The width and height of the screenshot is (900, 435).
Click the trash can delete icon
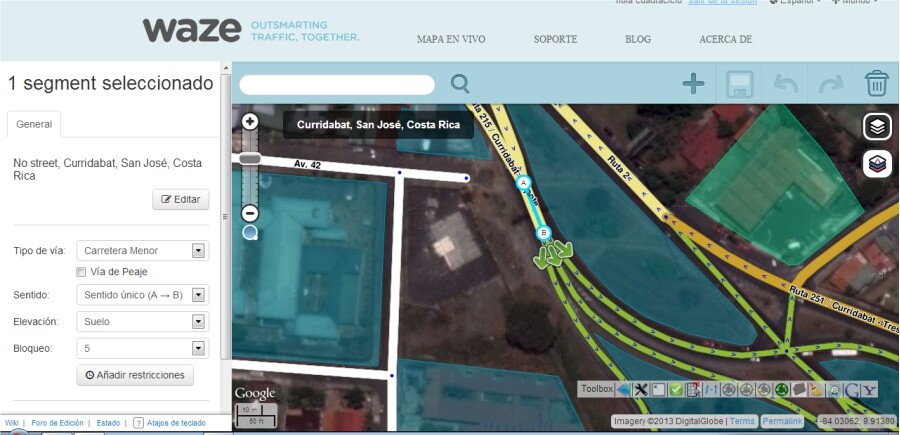tap(876, 84)
